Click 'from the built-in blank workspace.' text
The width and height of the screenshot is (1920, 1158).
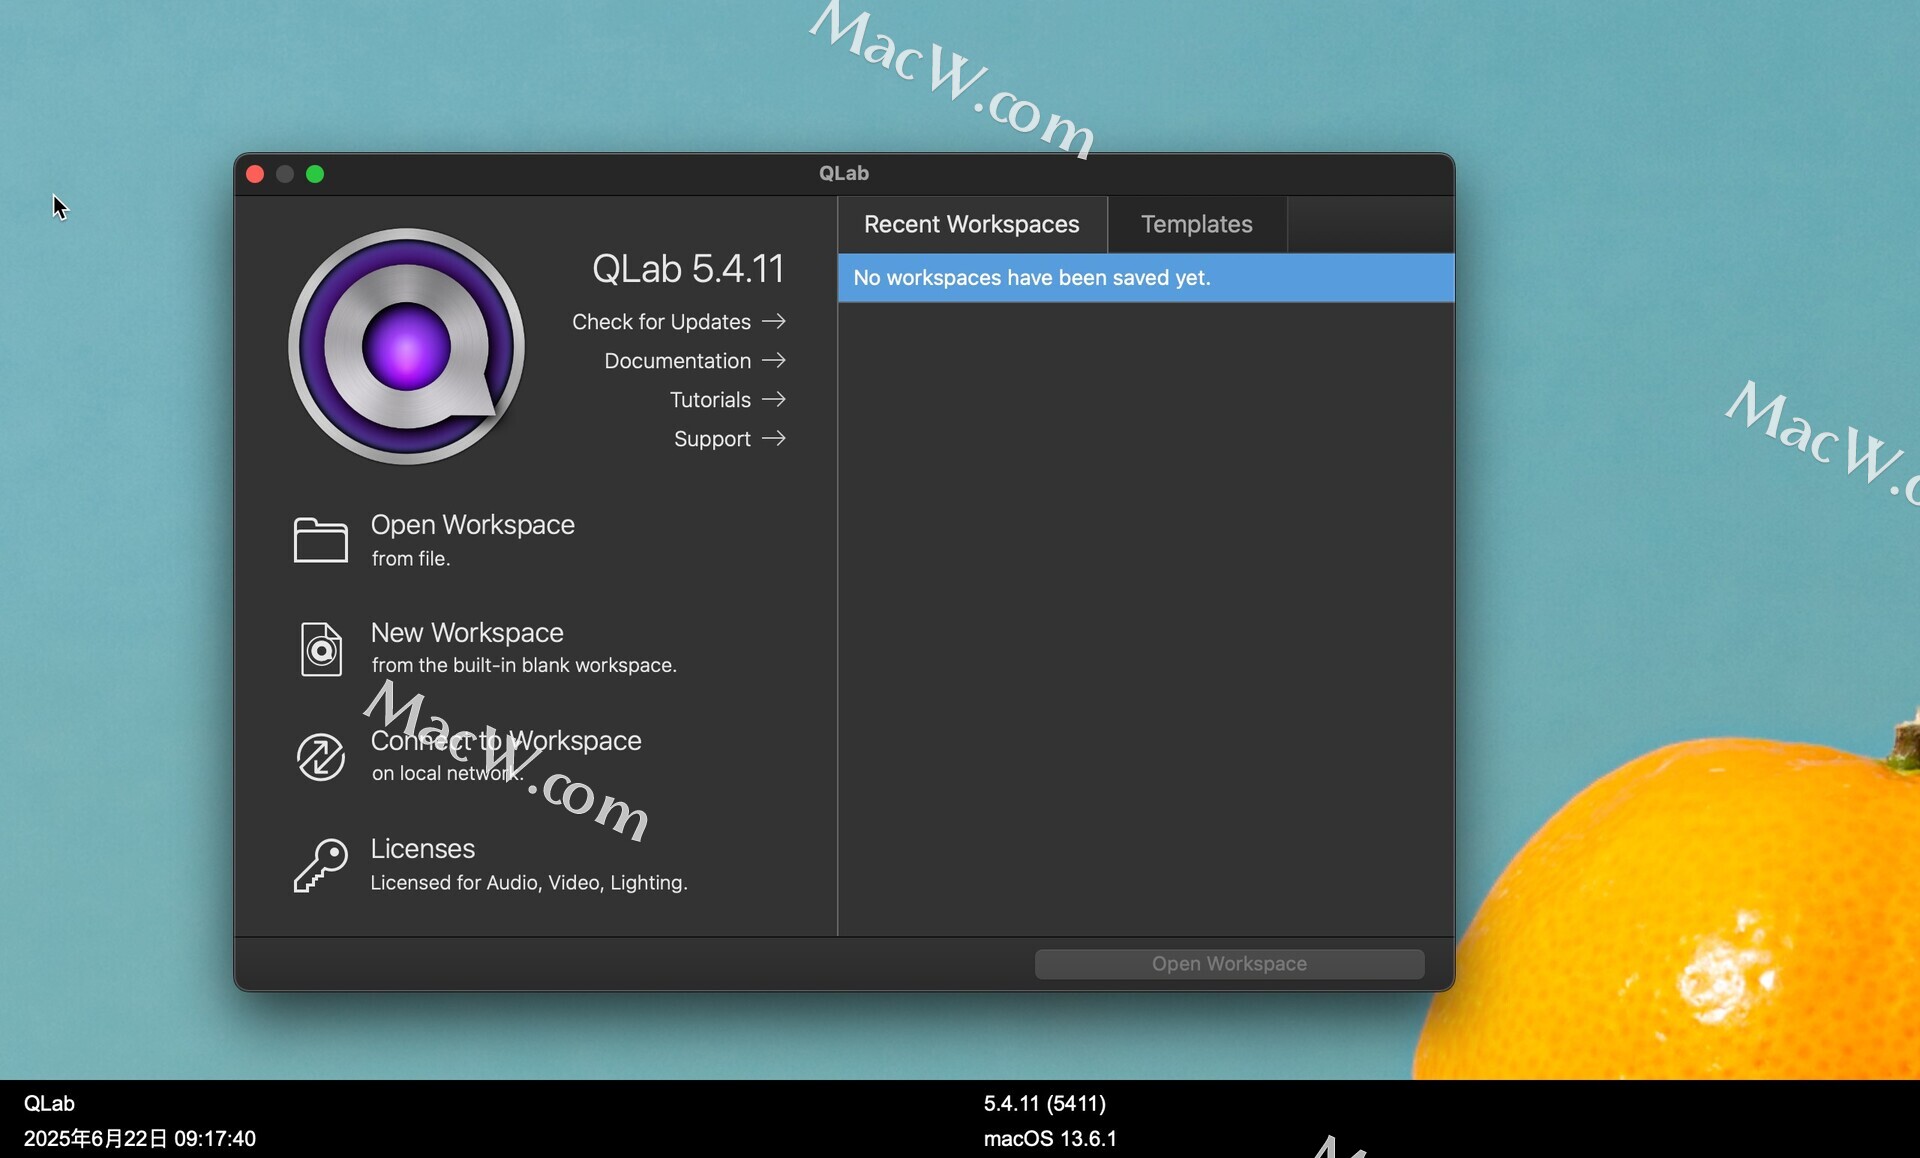tap(524, 665)
